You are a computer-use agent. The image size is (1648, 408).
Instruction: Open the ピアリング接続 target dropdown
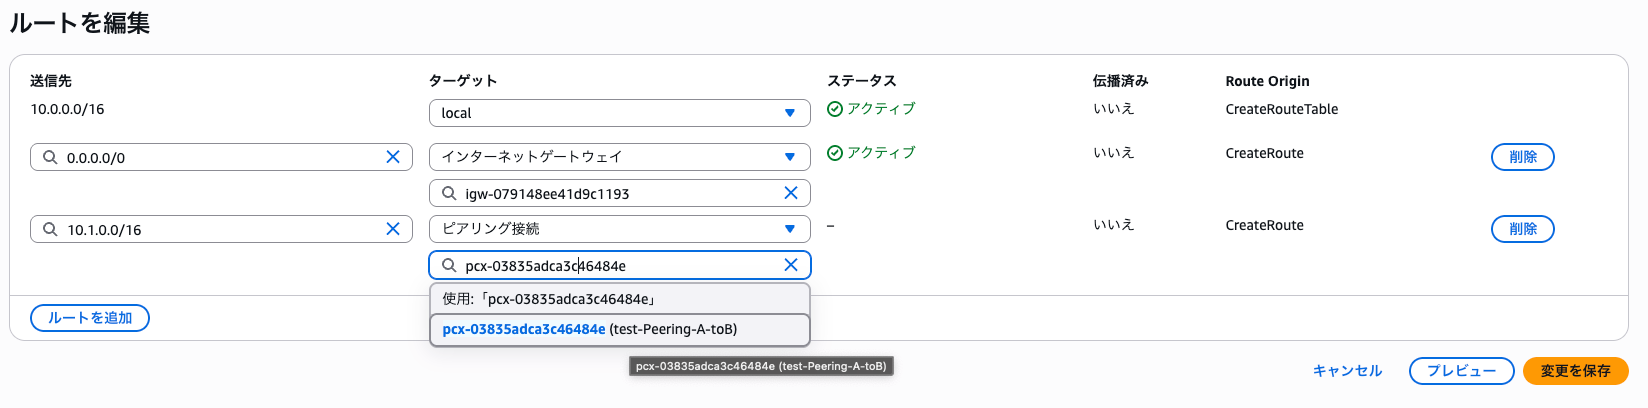tap(619, 229)
